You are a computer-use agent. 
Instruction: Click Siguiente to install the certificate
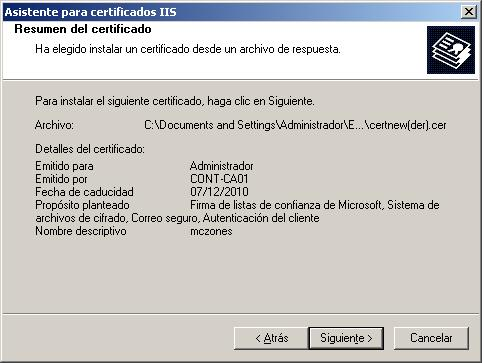[x=346, y=338]
